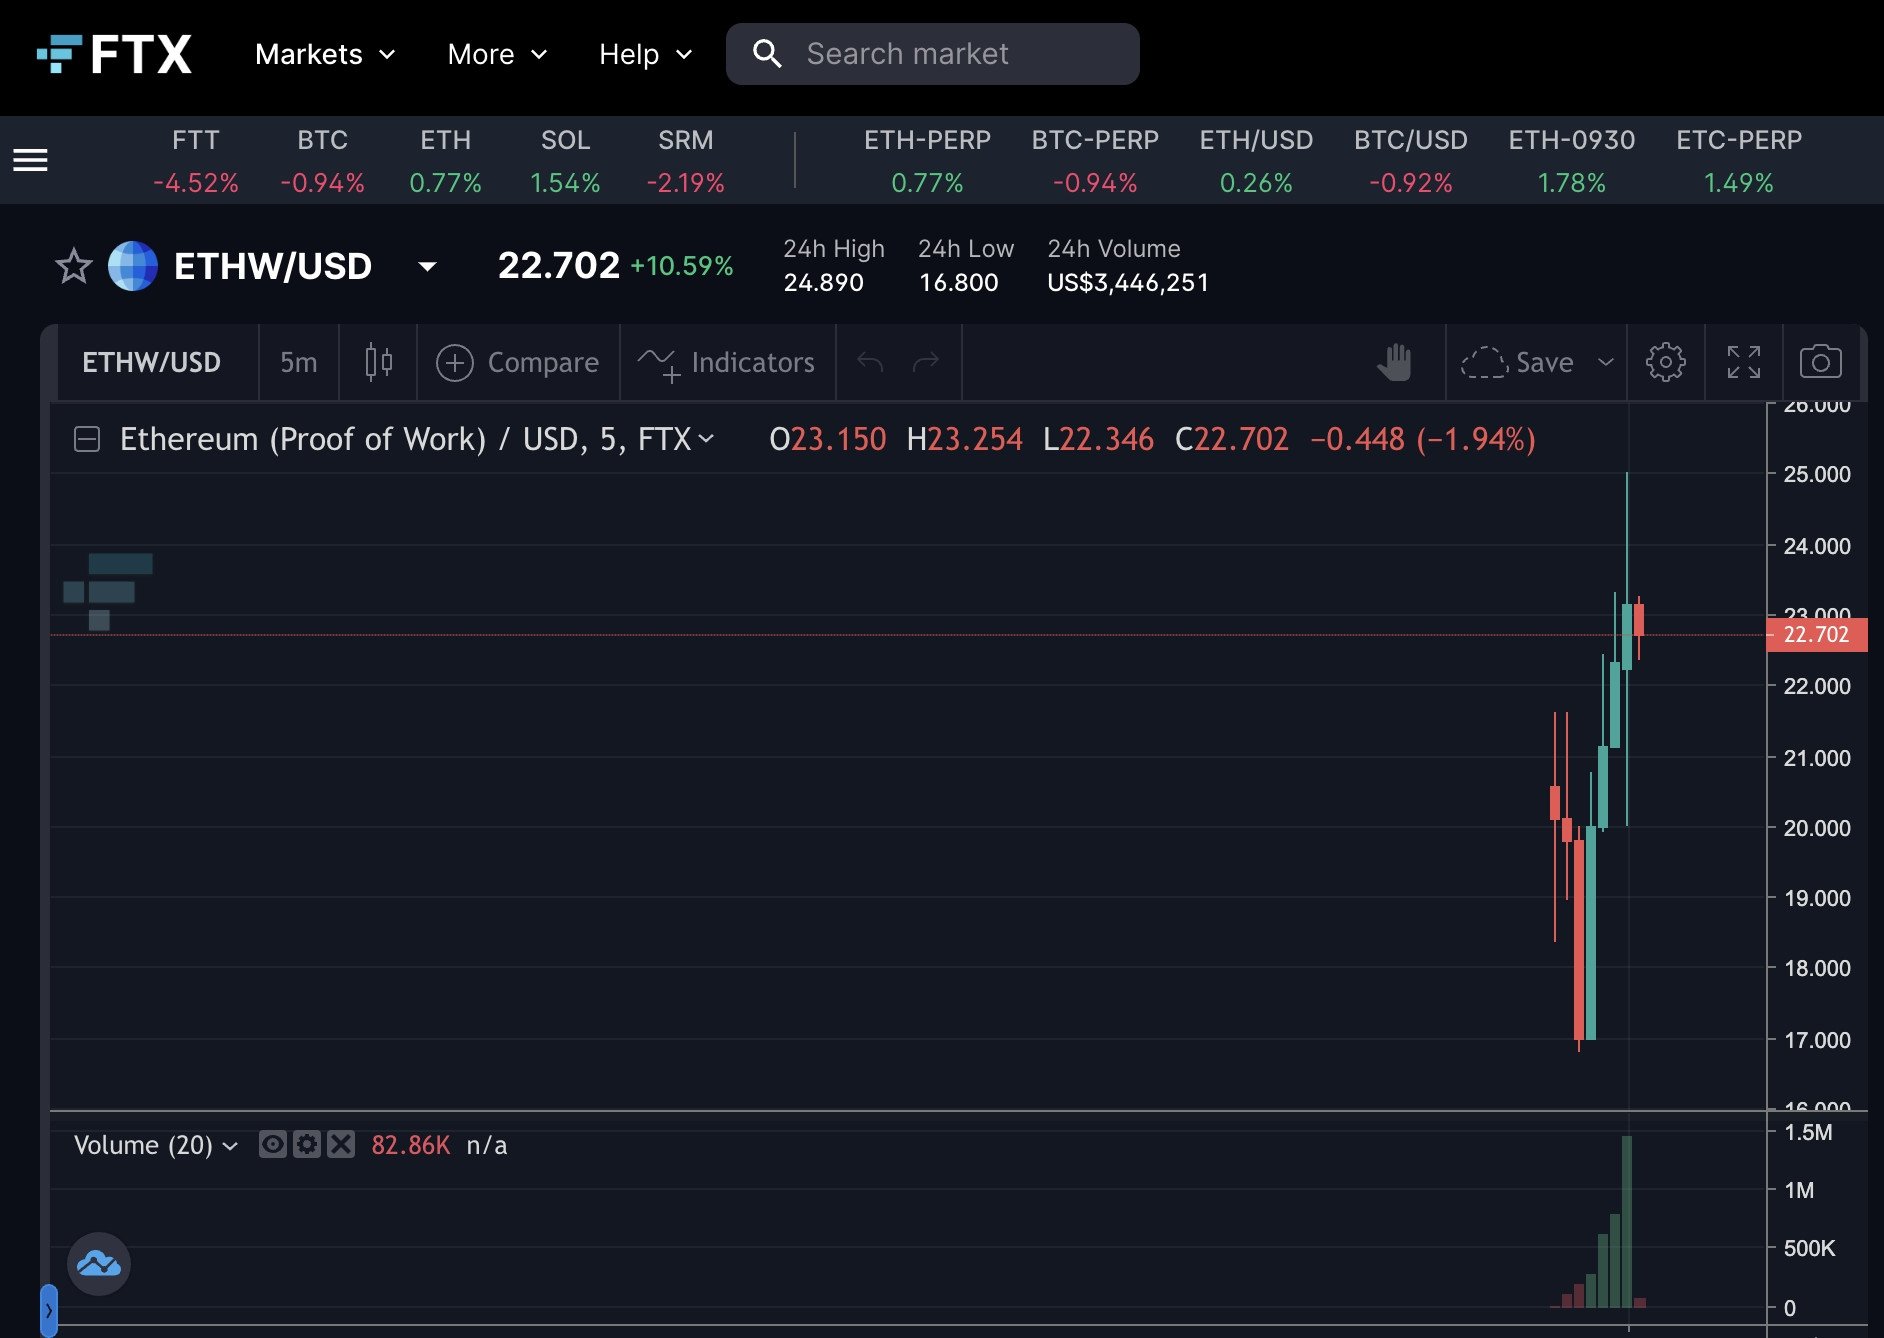Open the Save layout dropdown arrow

(x=1606, y=362)
